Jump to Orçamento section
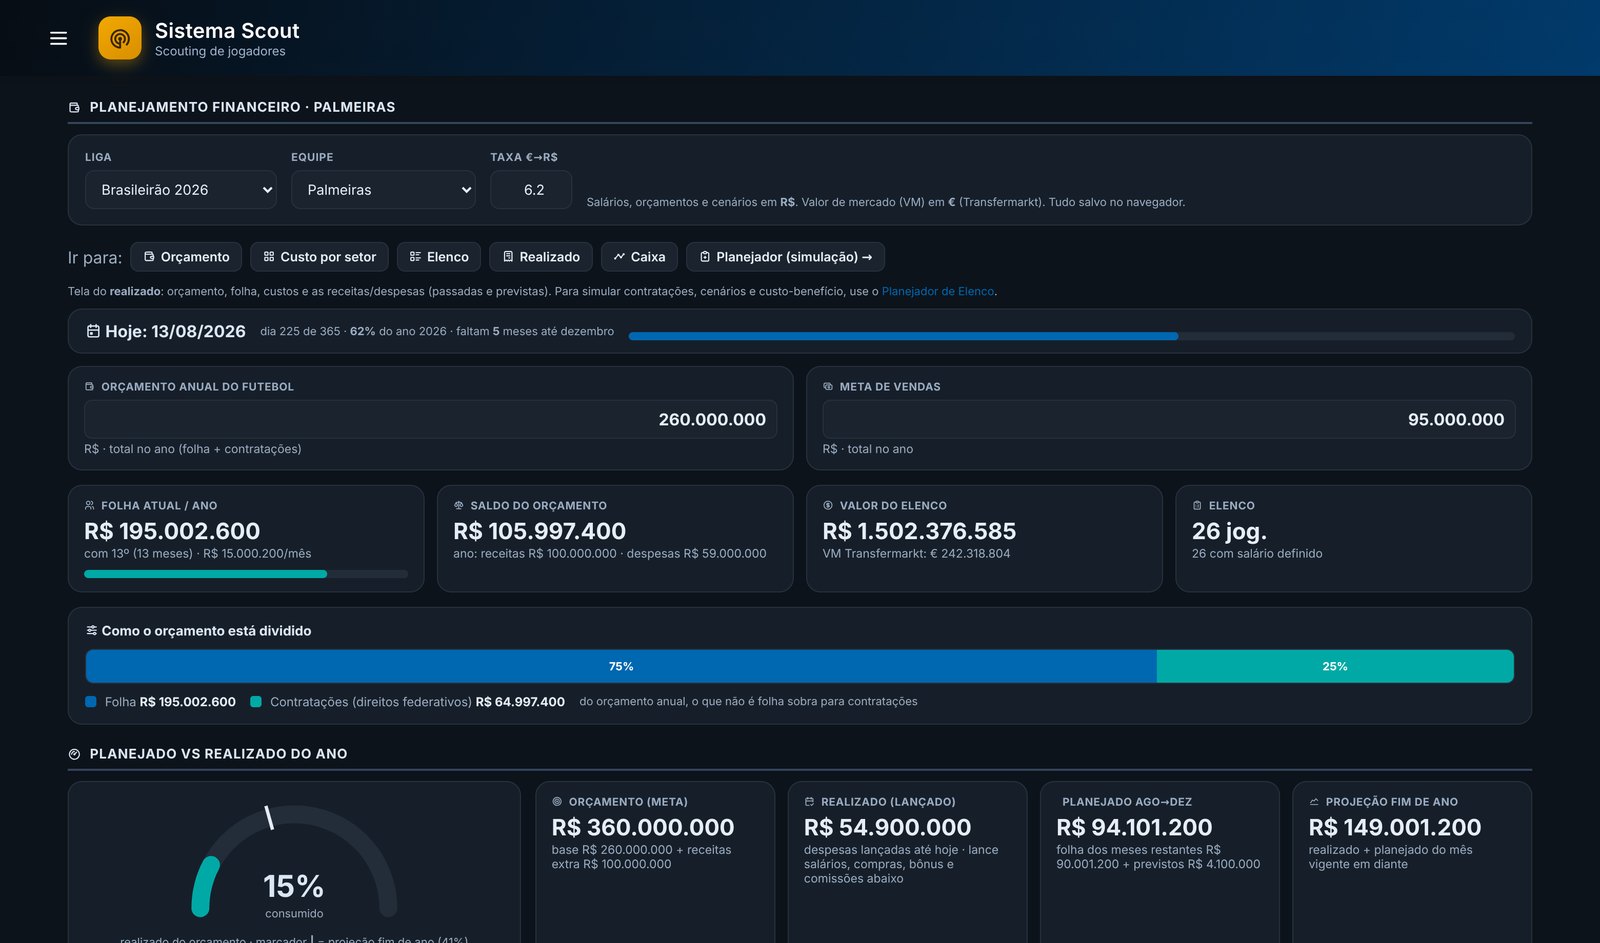This screenshot has height=943, width=1600. [x=186, y=257]
